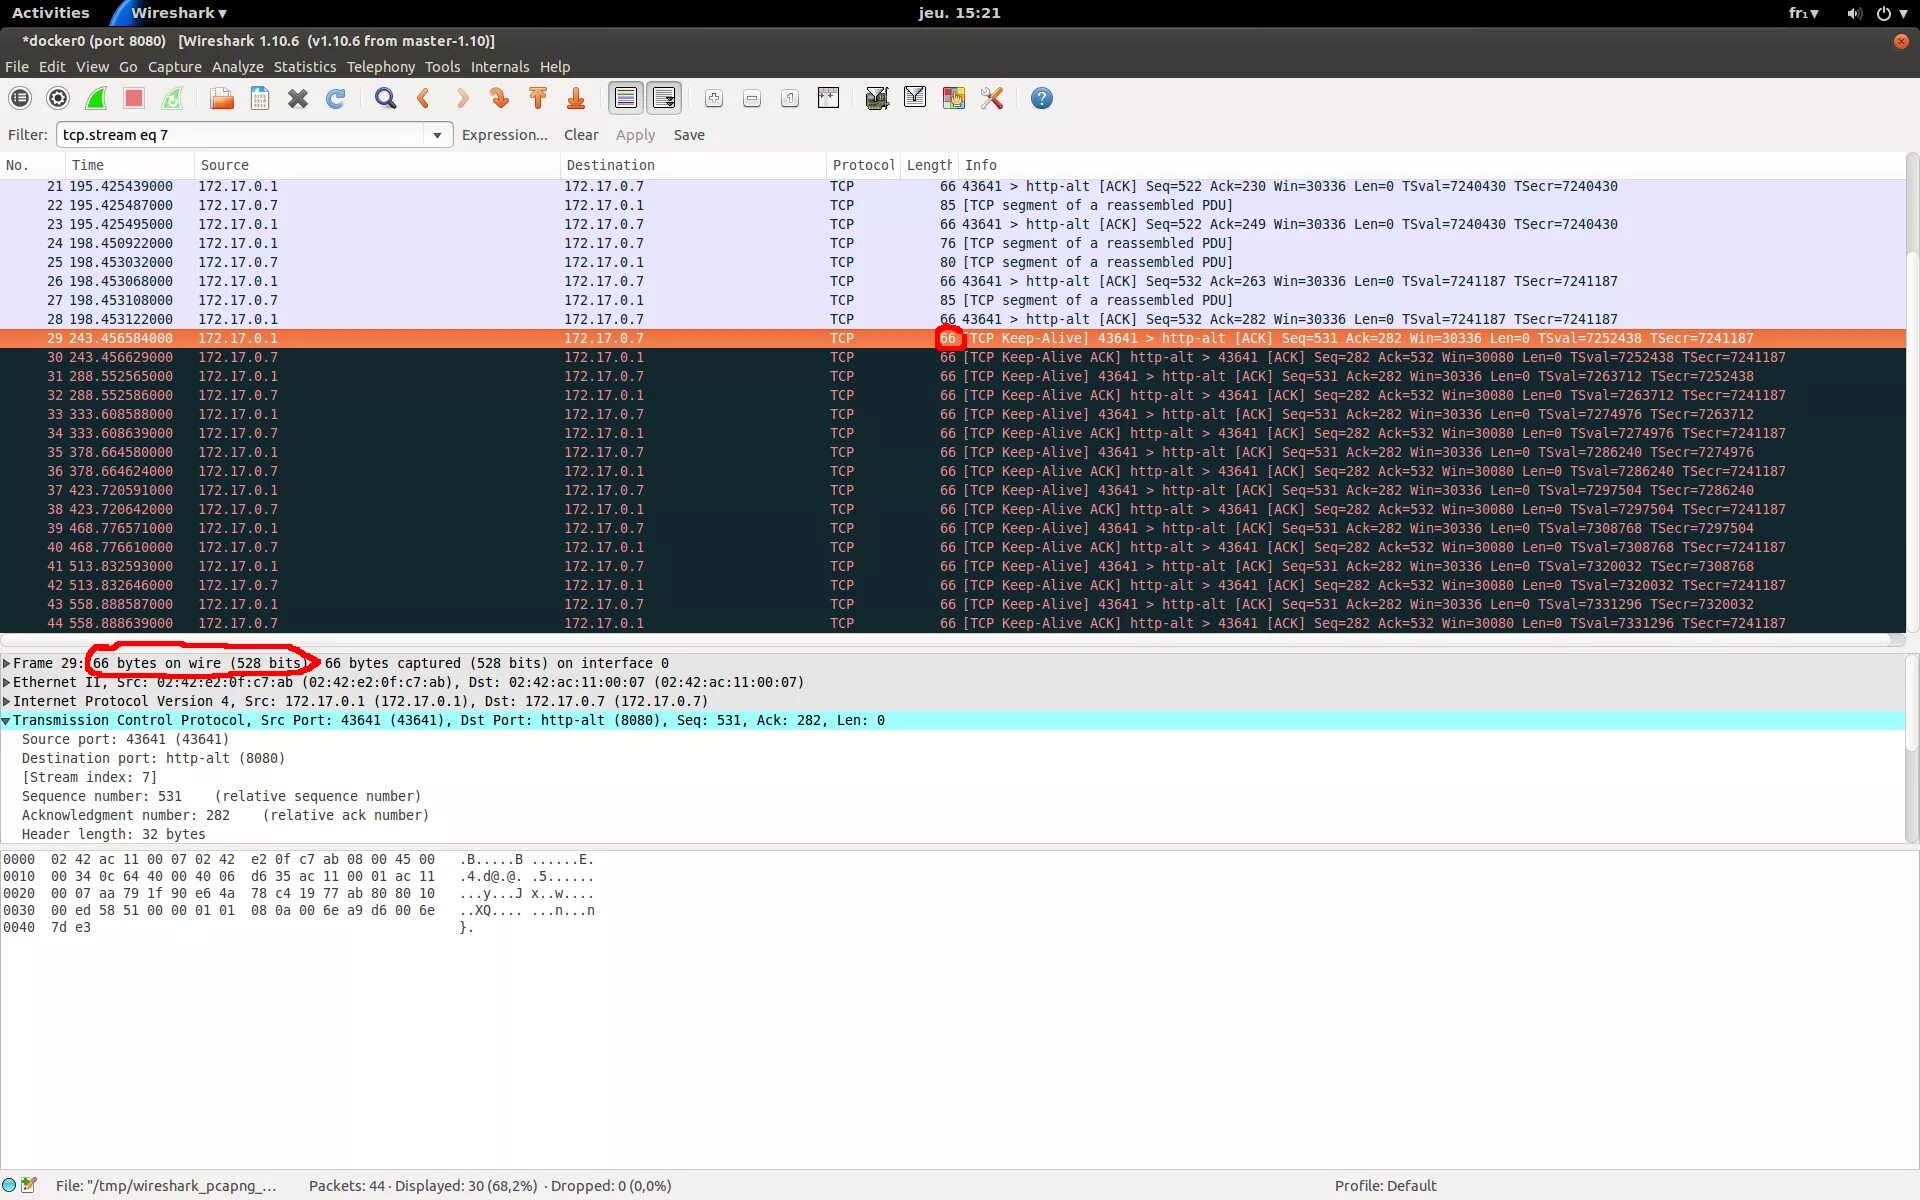Reload the capture file

(336, 98)
